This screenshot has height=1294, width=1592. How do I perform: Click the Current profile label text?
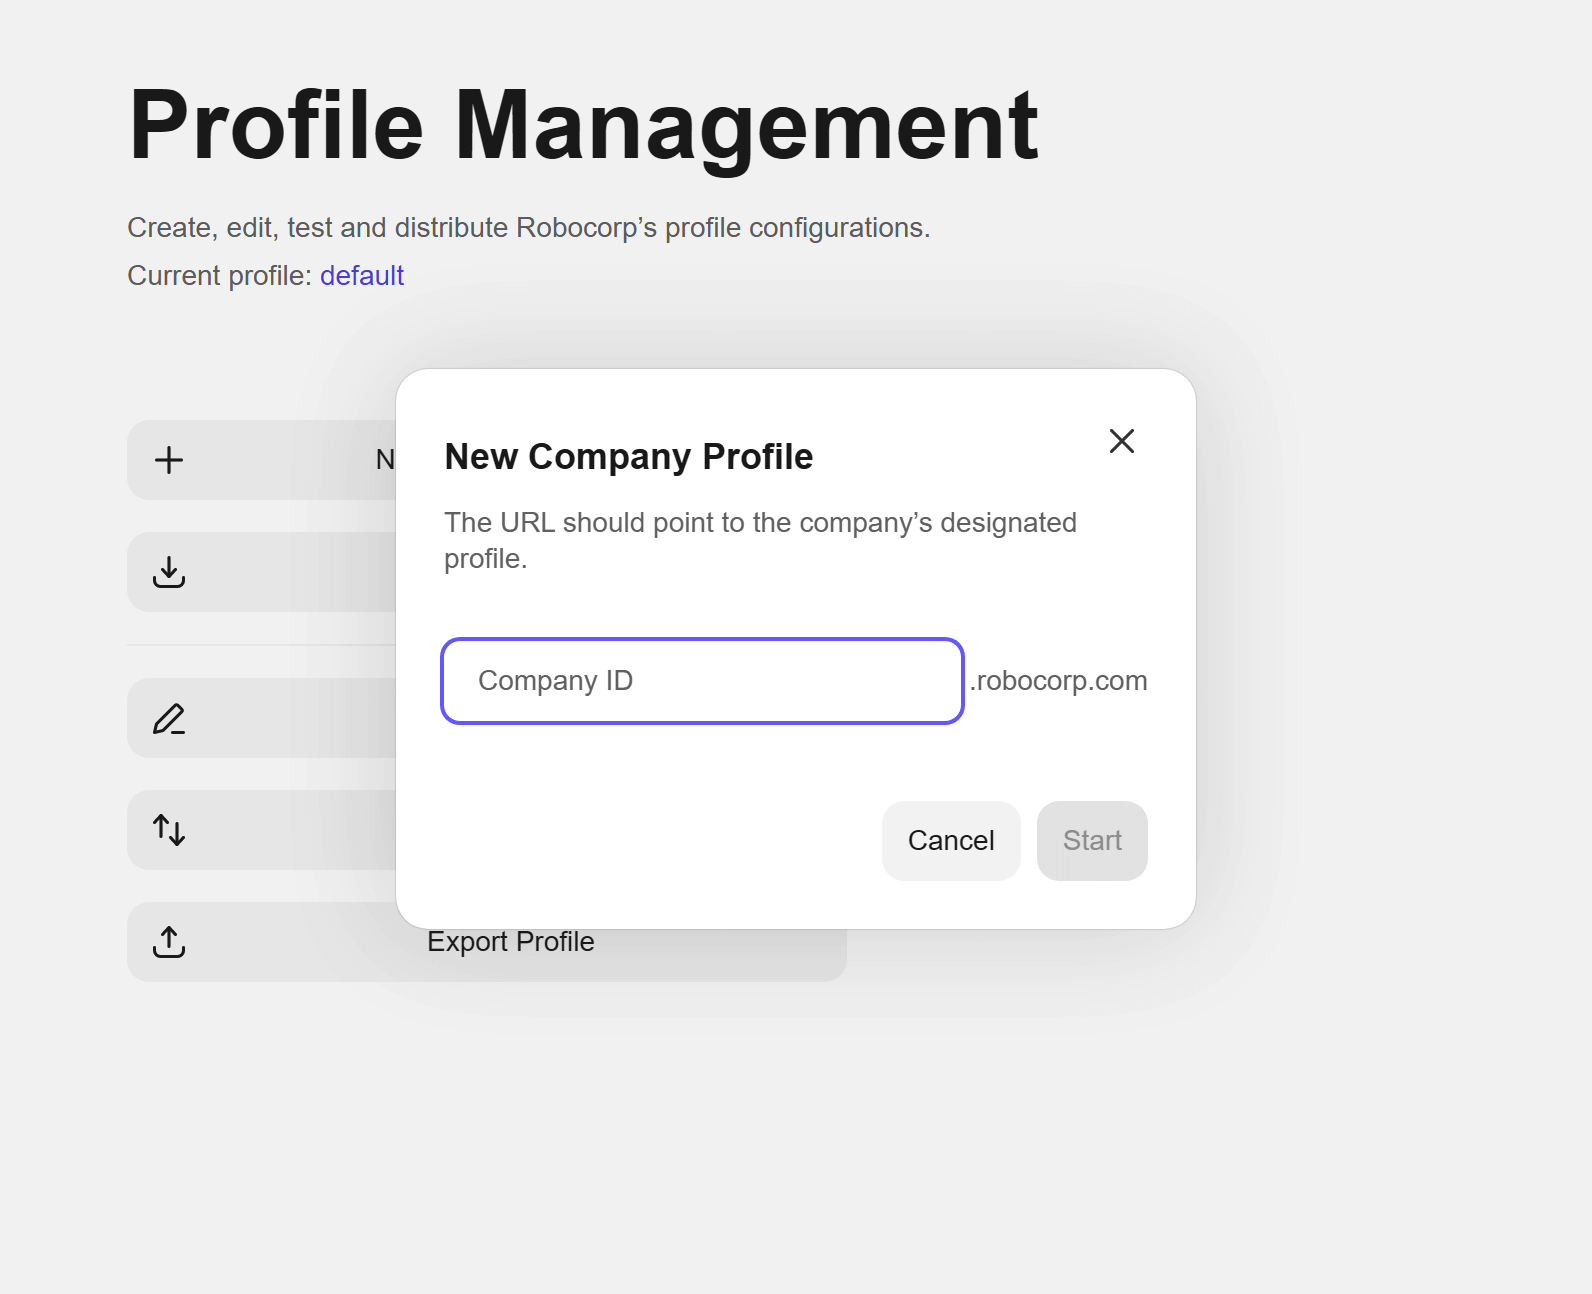219,276
